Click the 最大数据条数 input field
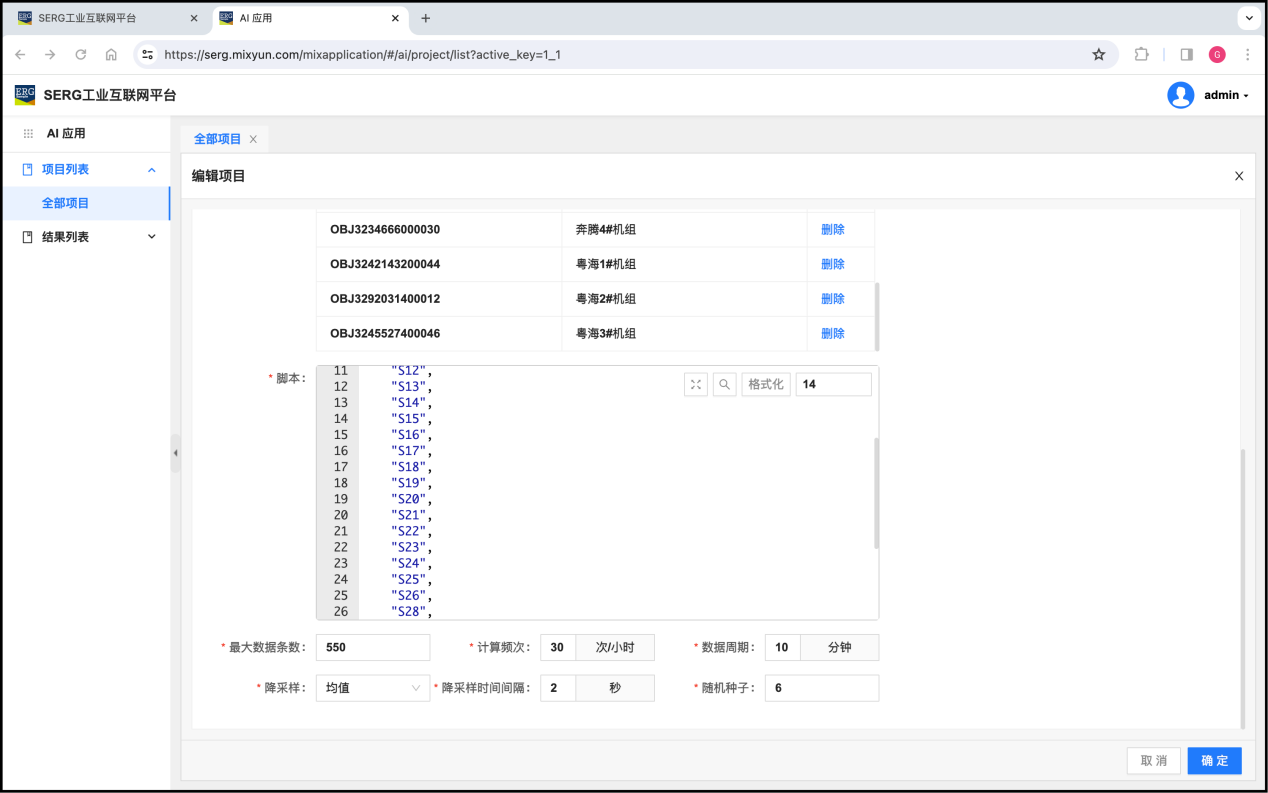 point(372,647)
